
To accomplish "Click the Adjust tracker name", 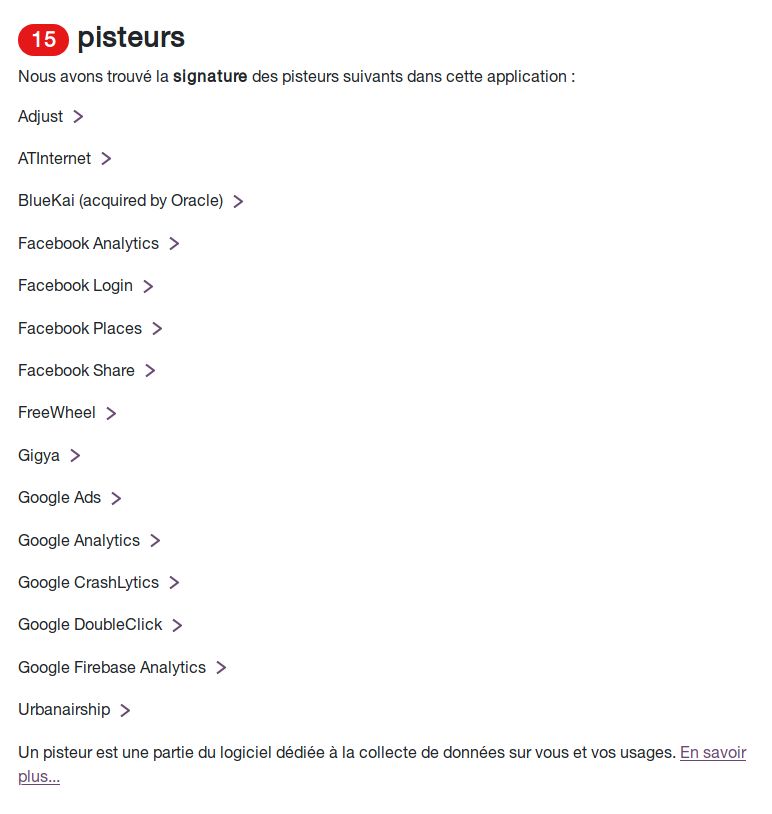I will (40, 117).
